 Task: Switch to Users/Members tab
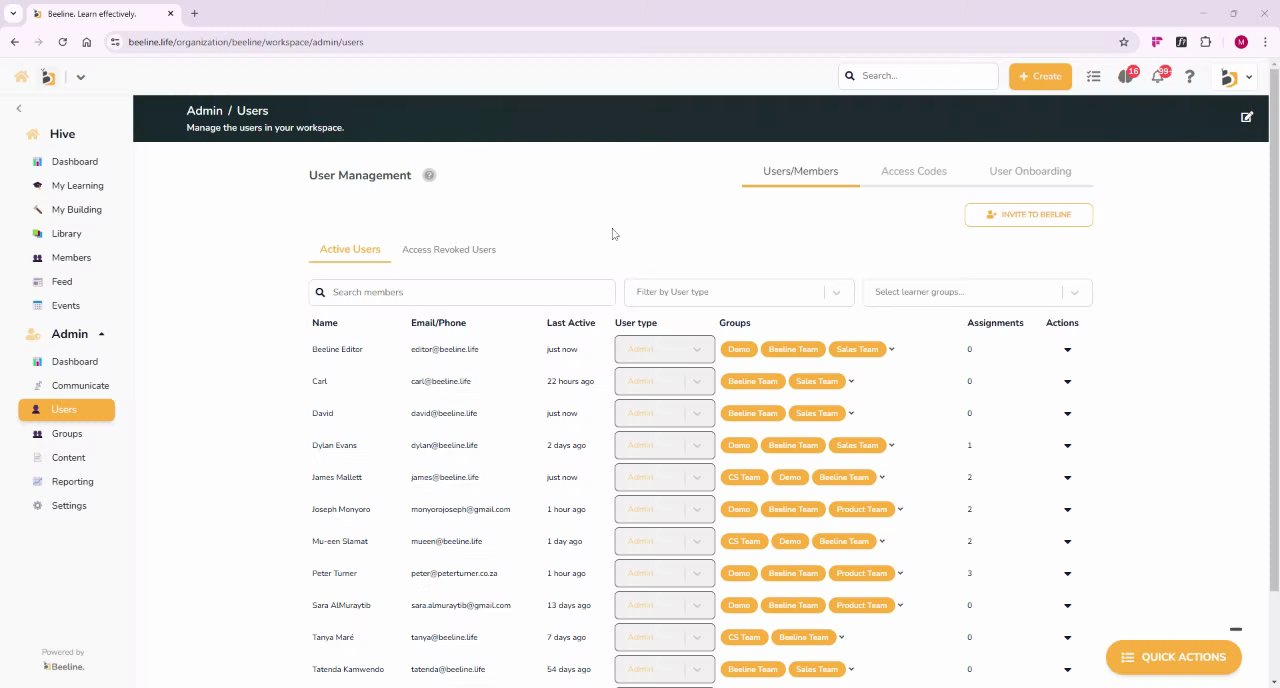(800, 171)
